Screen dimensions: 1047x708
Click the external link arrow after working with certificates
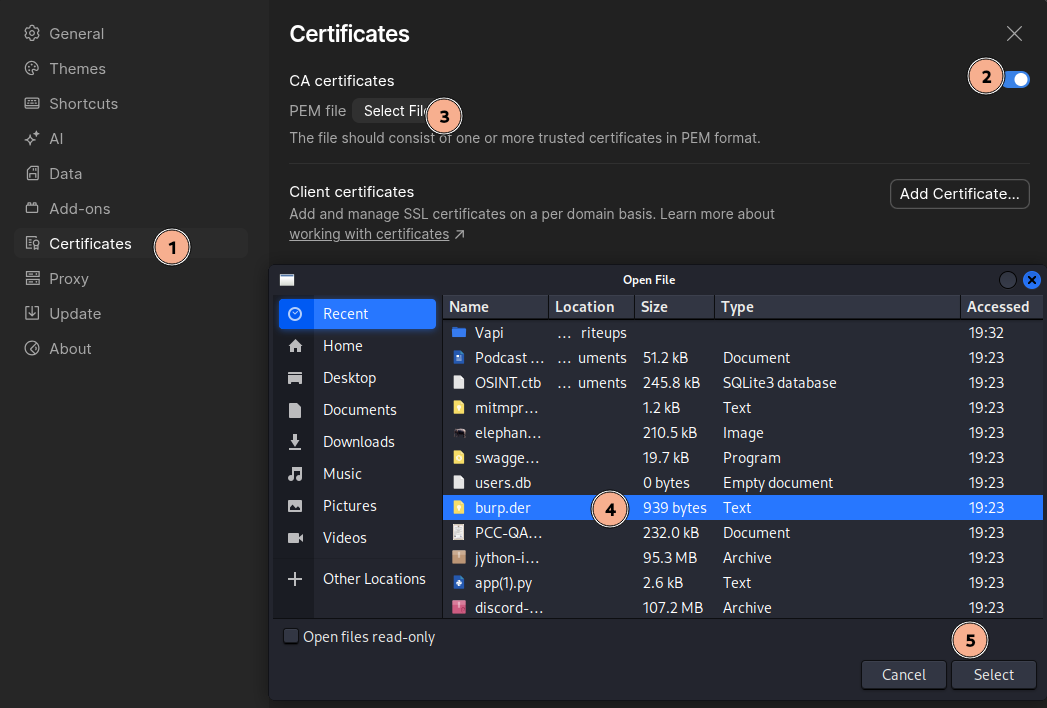pyautogui.click(x=459, y=234)
